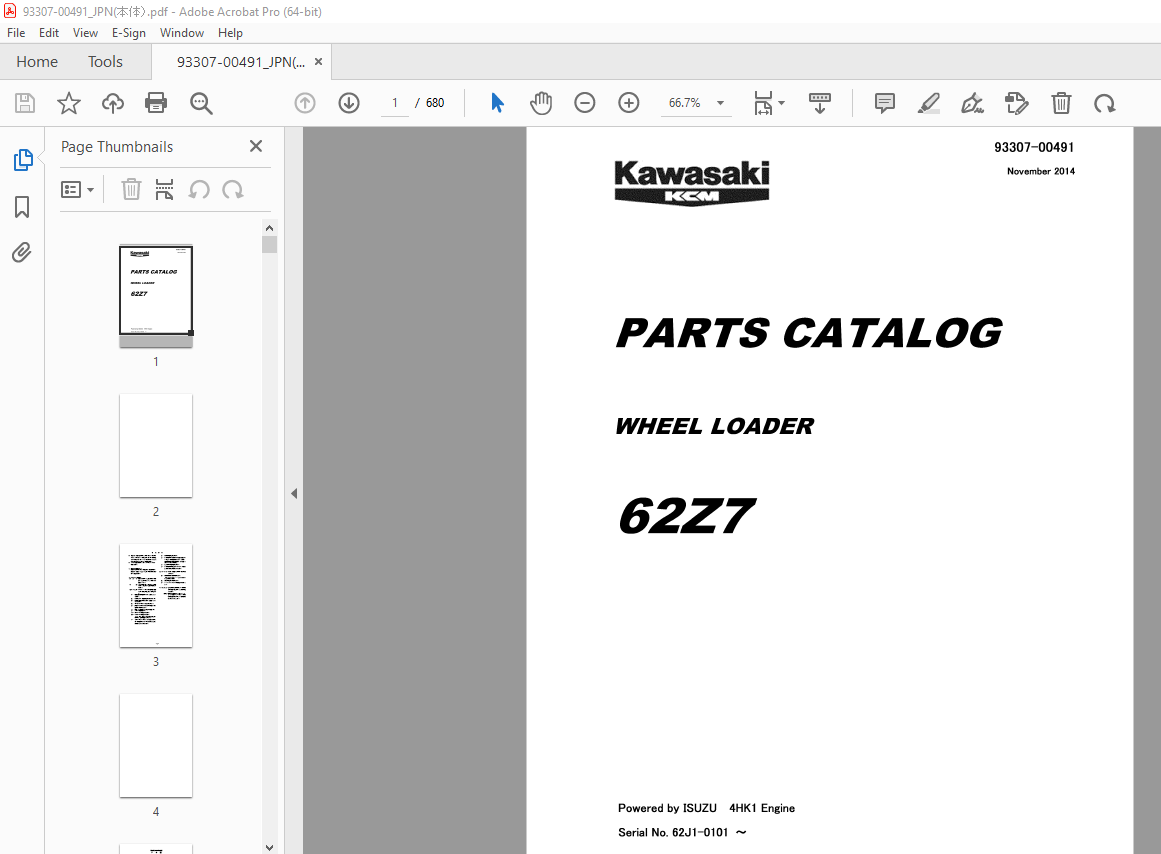Select the Highlight text tool

[929, 103]
